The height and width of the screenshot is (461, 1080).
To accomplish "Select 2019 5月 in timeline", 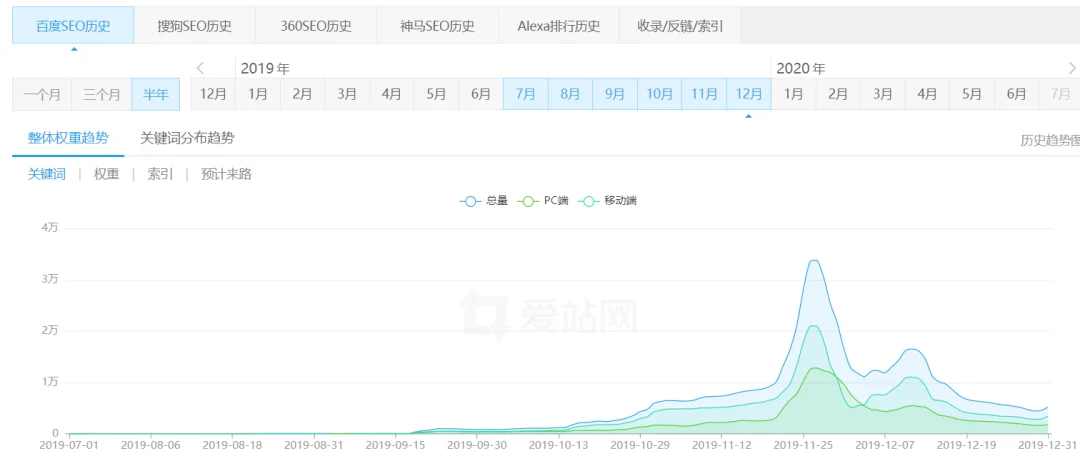I will pos(436,94).
